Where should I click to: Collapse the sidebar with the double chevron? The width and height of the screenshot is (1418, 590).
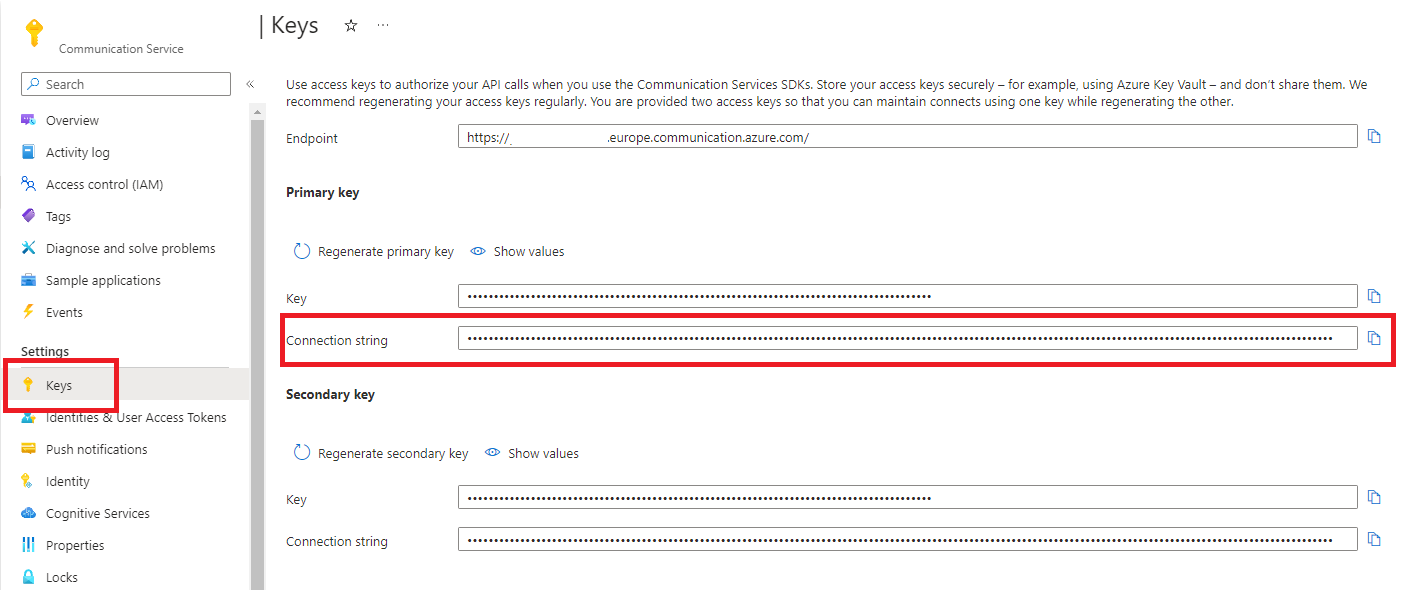click(x=250, y=85)
